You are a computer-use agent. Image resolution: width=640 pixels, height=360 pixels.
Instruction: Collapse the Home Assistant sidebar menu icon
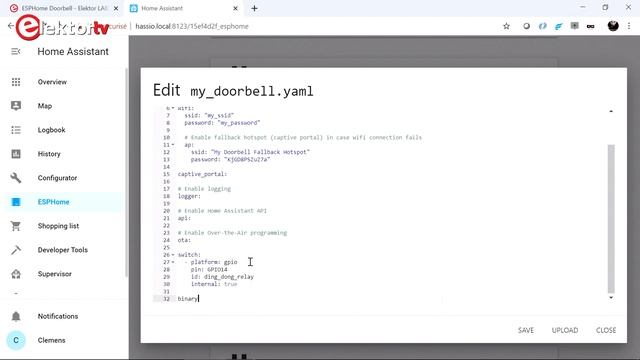click(16, 51)
